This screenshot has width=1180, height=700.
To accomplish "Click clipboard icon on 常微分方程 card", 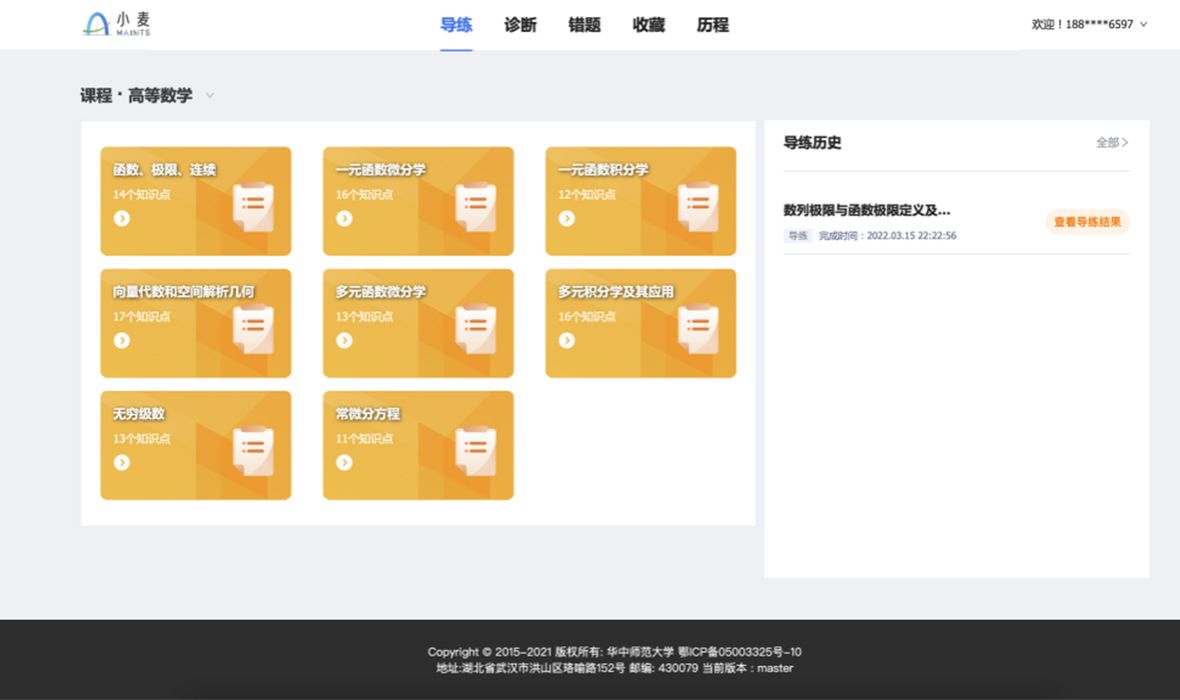I will (x=475, y=451).
